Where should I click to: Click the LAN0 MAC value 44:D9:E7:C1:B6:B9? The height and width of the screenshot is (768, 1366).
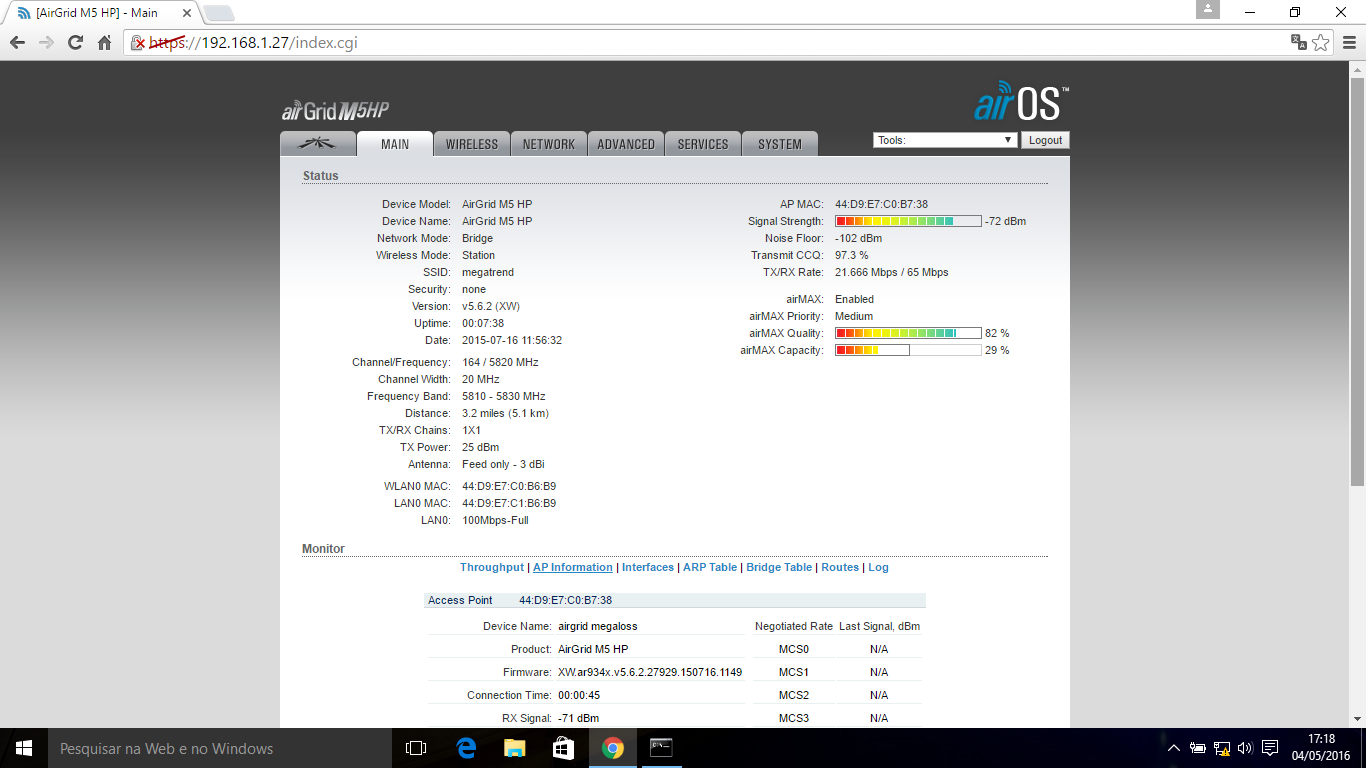(x=509, y=503)
